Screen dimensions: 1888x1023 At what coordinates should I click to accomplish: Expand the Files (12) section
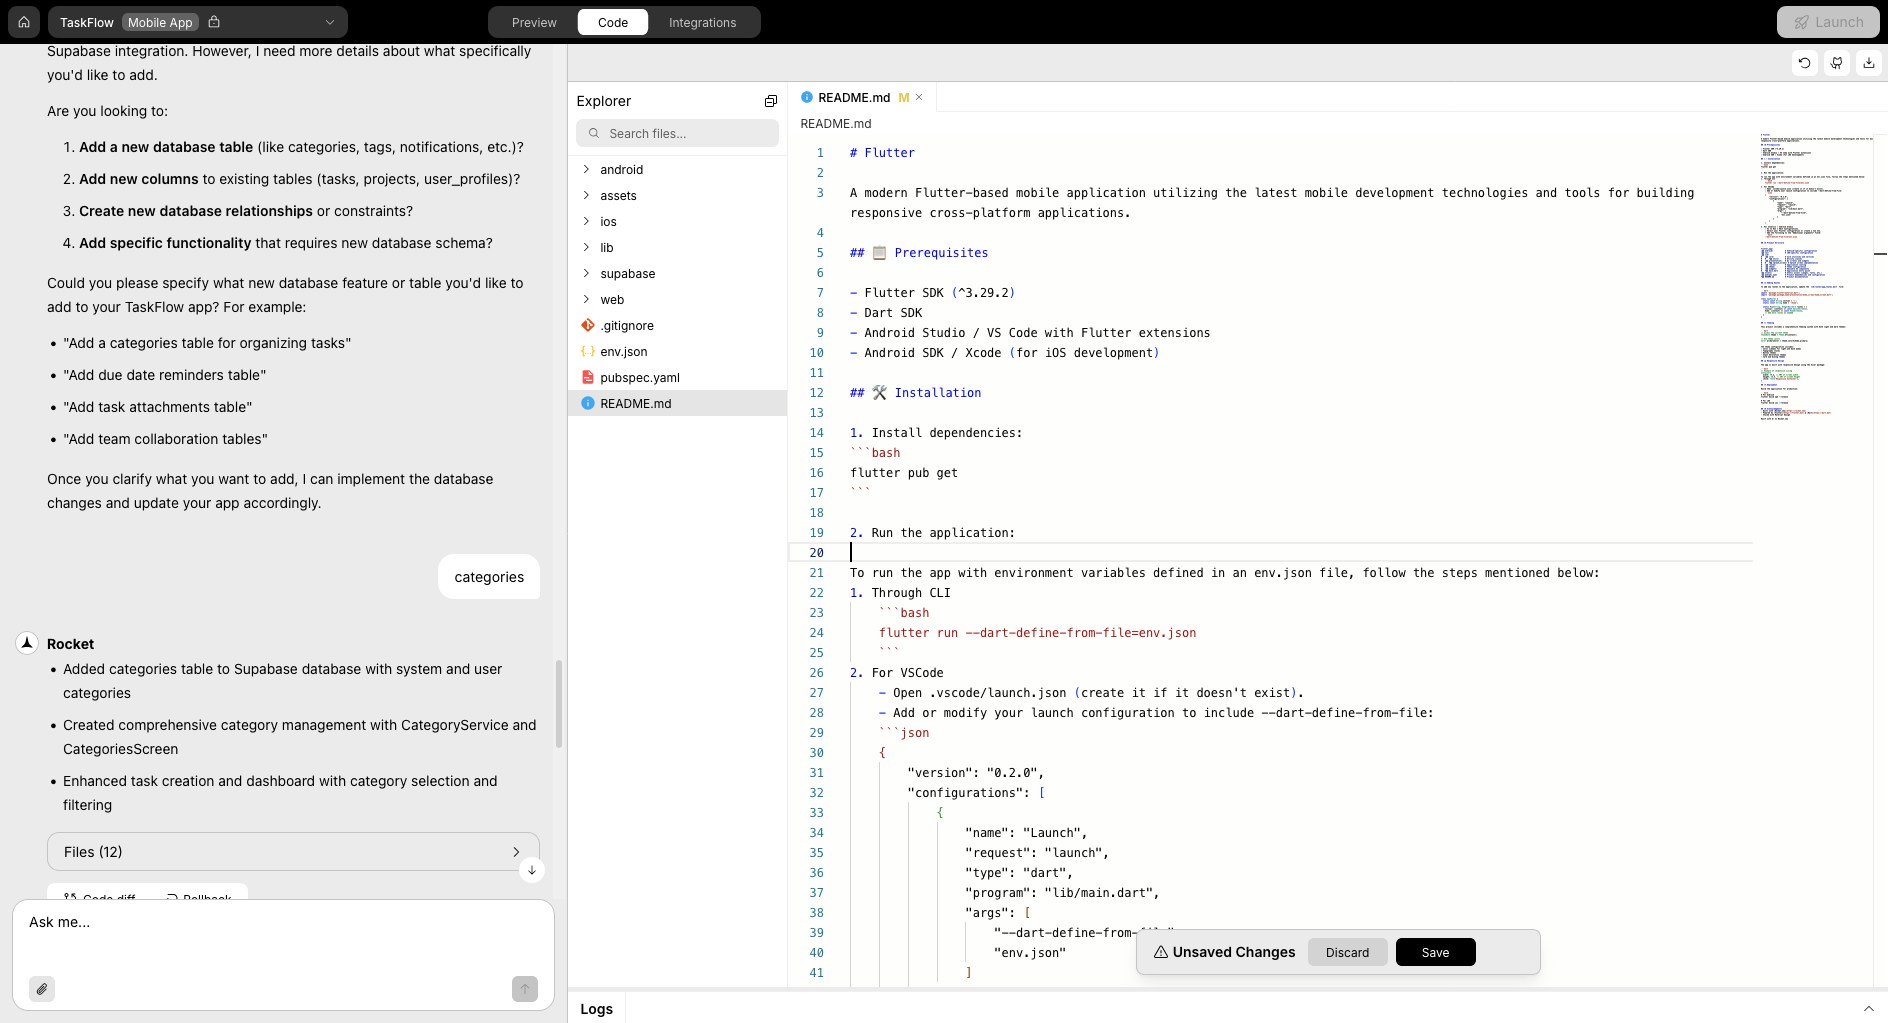click(x=516, y=852)
